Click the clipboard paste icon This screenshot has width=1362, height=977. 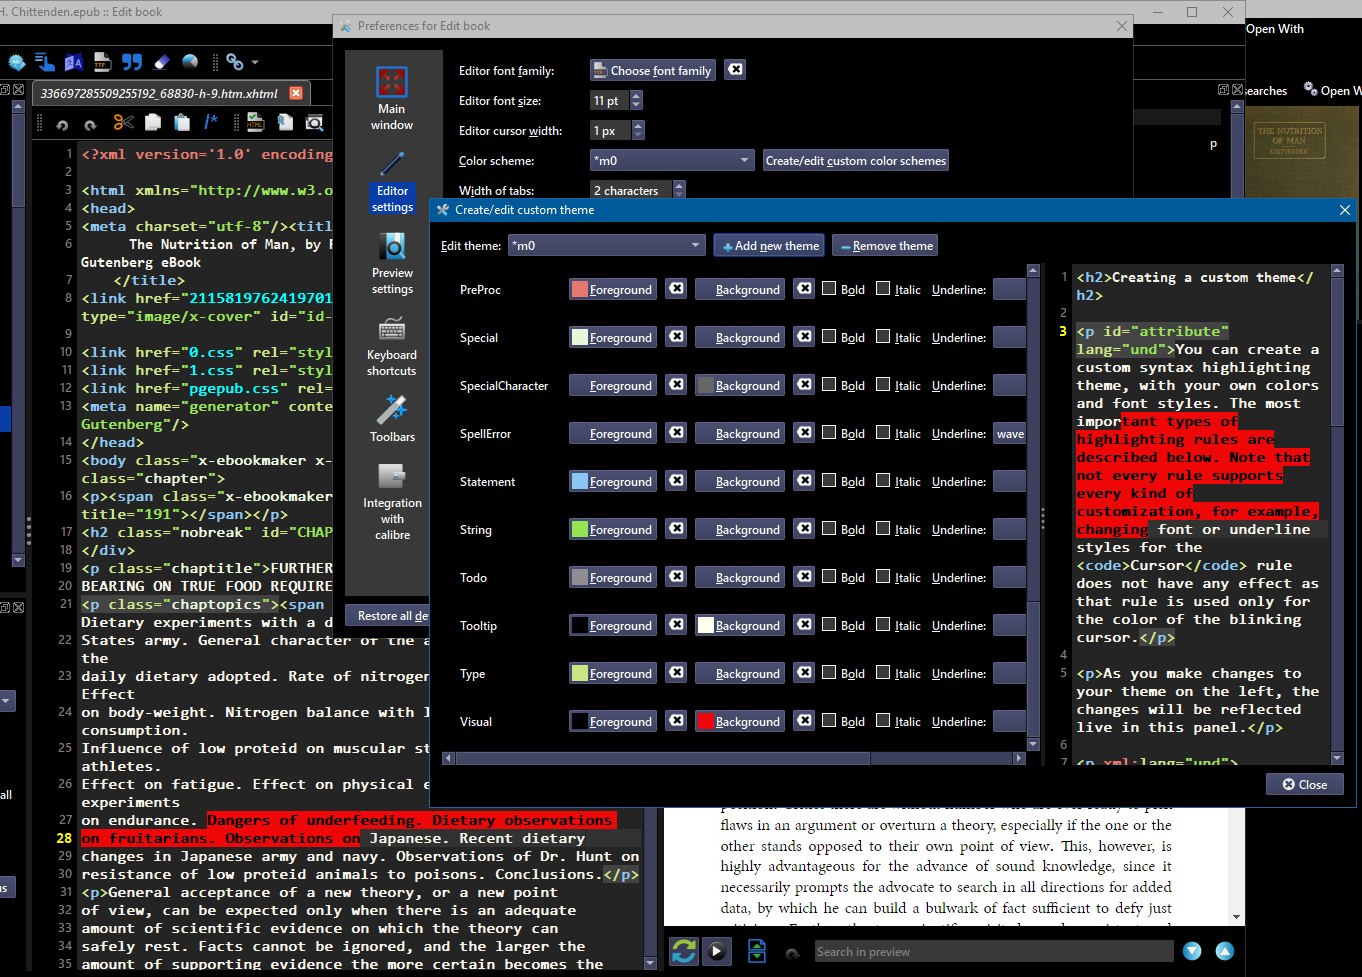[181, 122]
